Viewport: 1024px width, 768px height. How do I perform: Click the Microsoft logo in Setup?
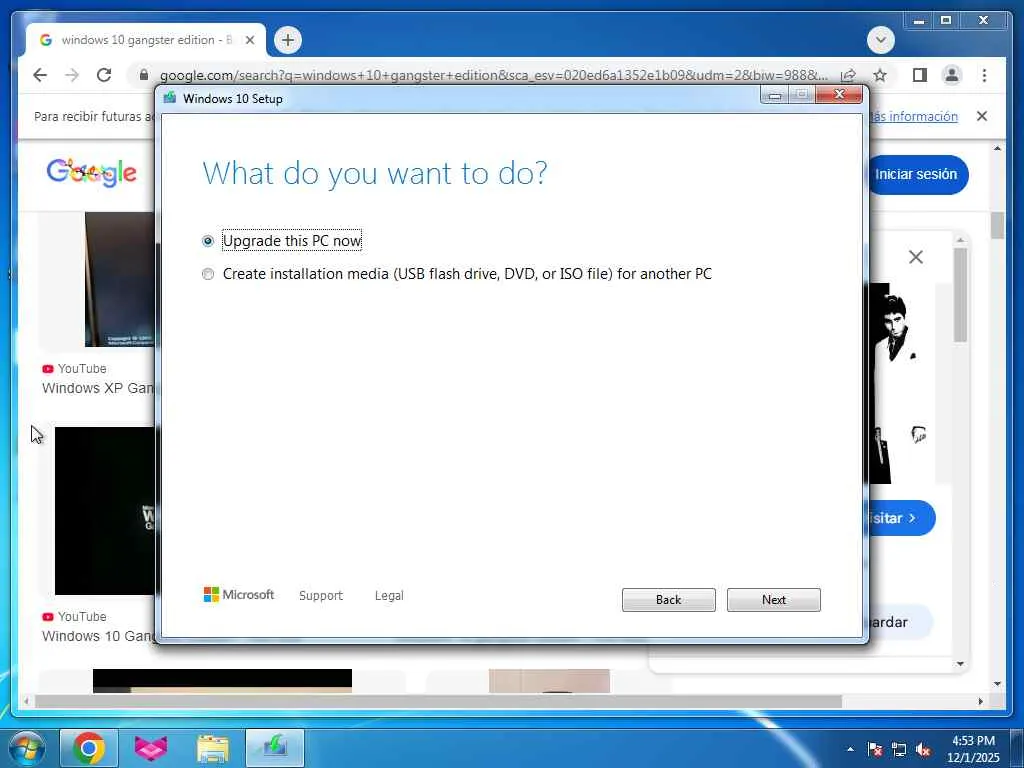pos(239,594)
